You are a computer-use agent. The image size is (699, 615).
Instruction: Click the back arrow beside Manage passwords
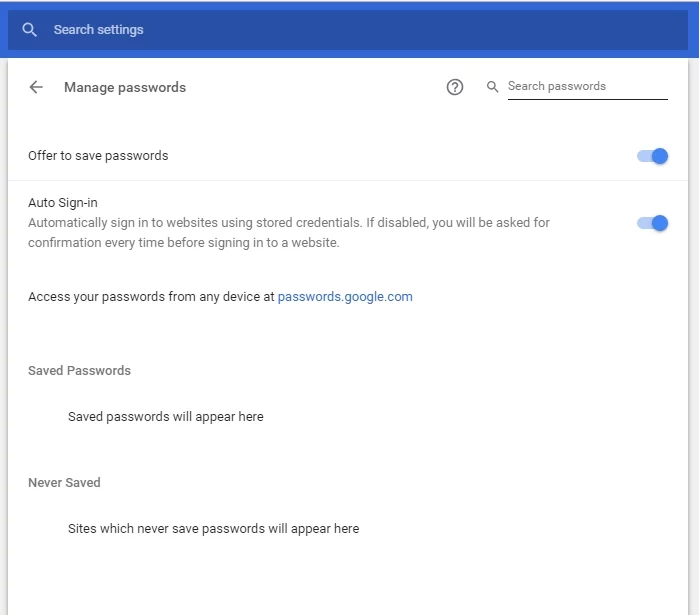pyautogui.click(x=36, y=87)
